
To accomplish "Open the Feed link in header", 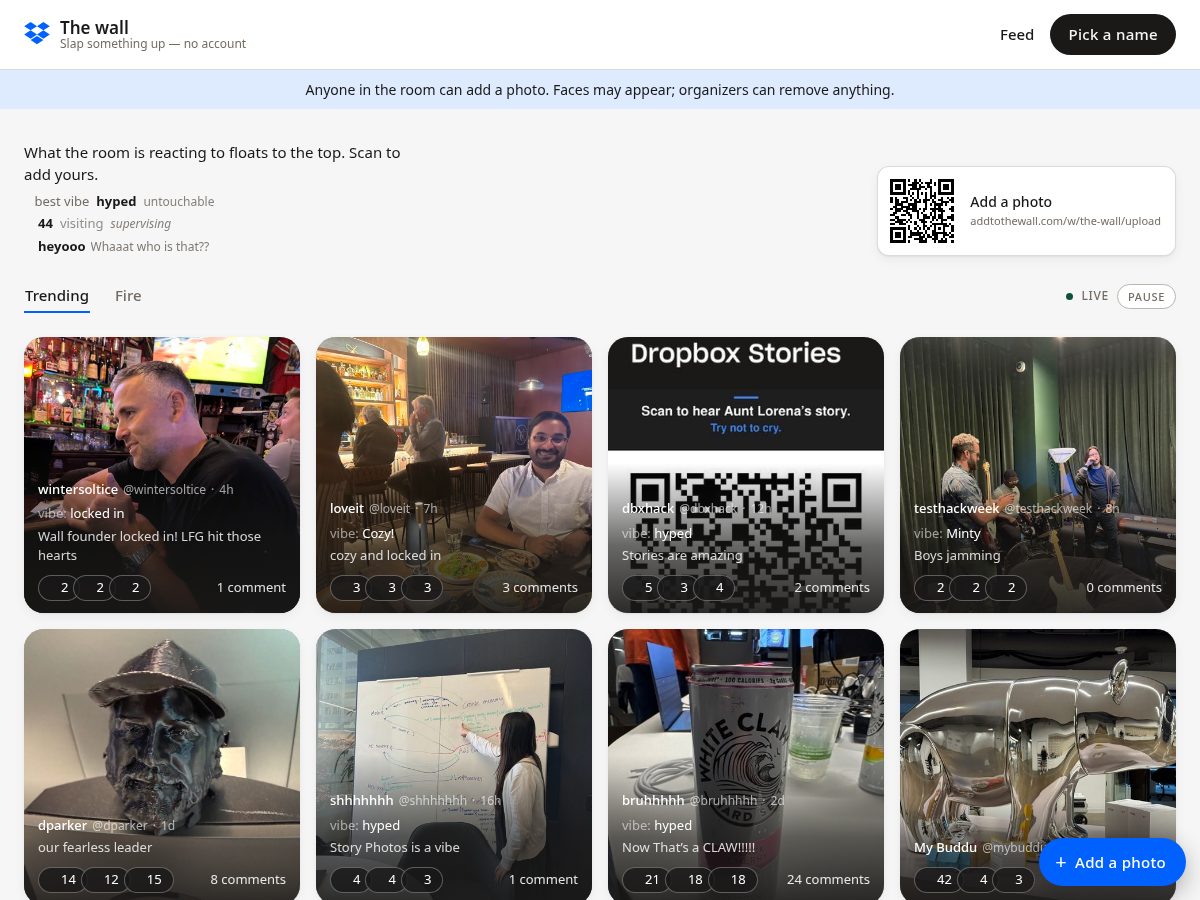I will coord(1017,34).
